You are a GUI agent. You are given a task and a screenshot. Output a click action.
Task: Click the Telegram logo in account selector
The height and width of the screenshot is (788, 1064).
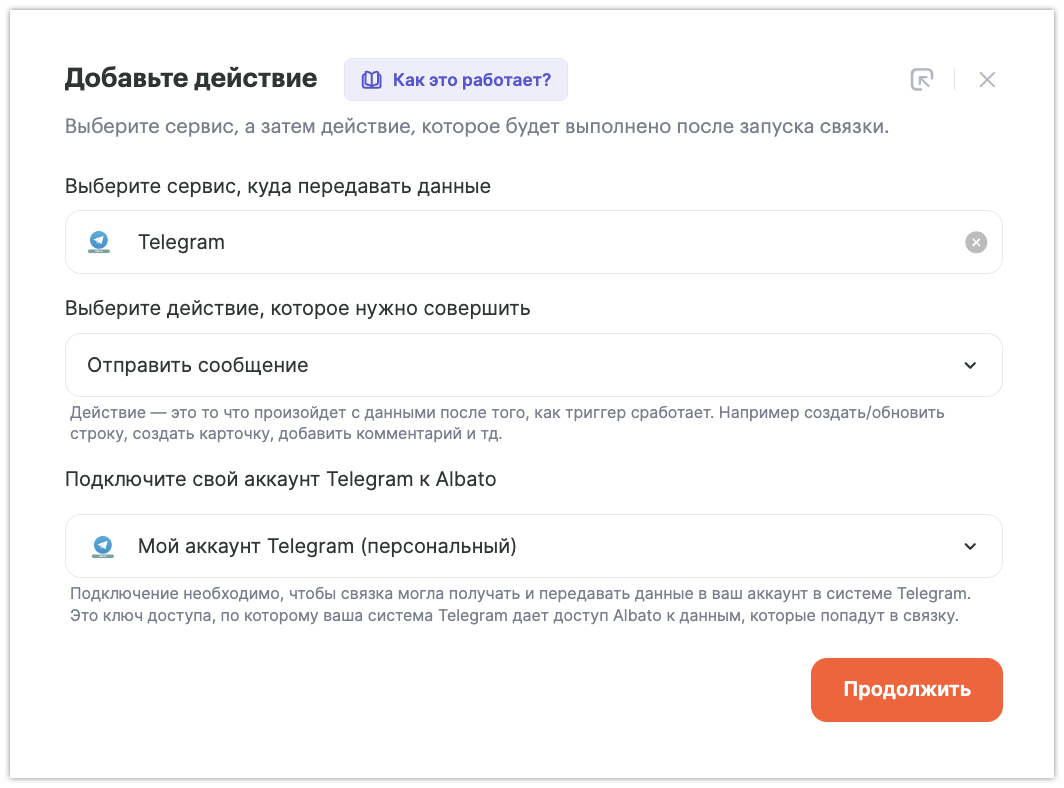coord(102,546)
